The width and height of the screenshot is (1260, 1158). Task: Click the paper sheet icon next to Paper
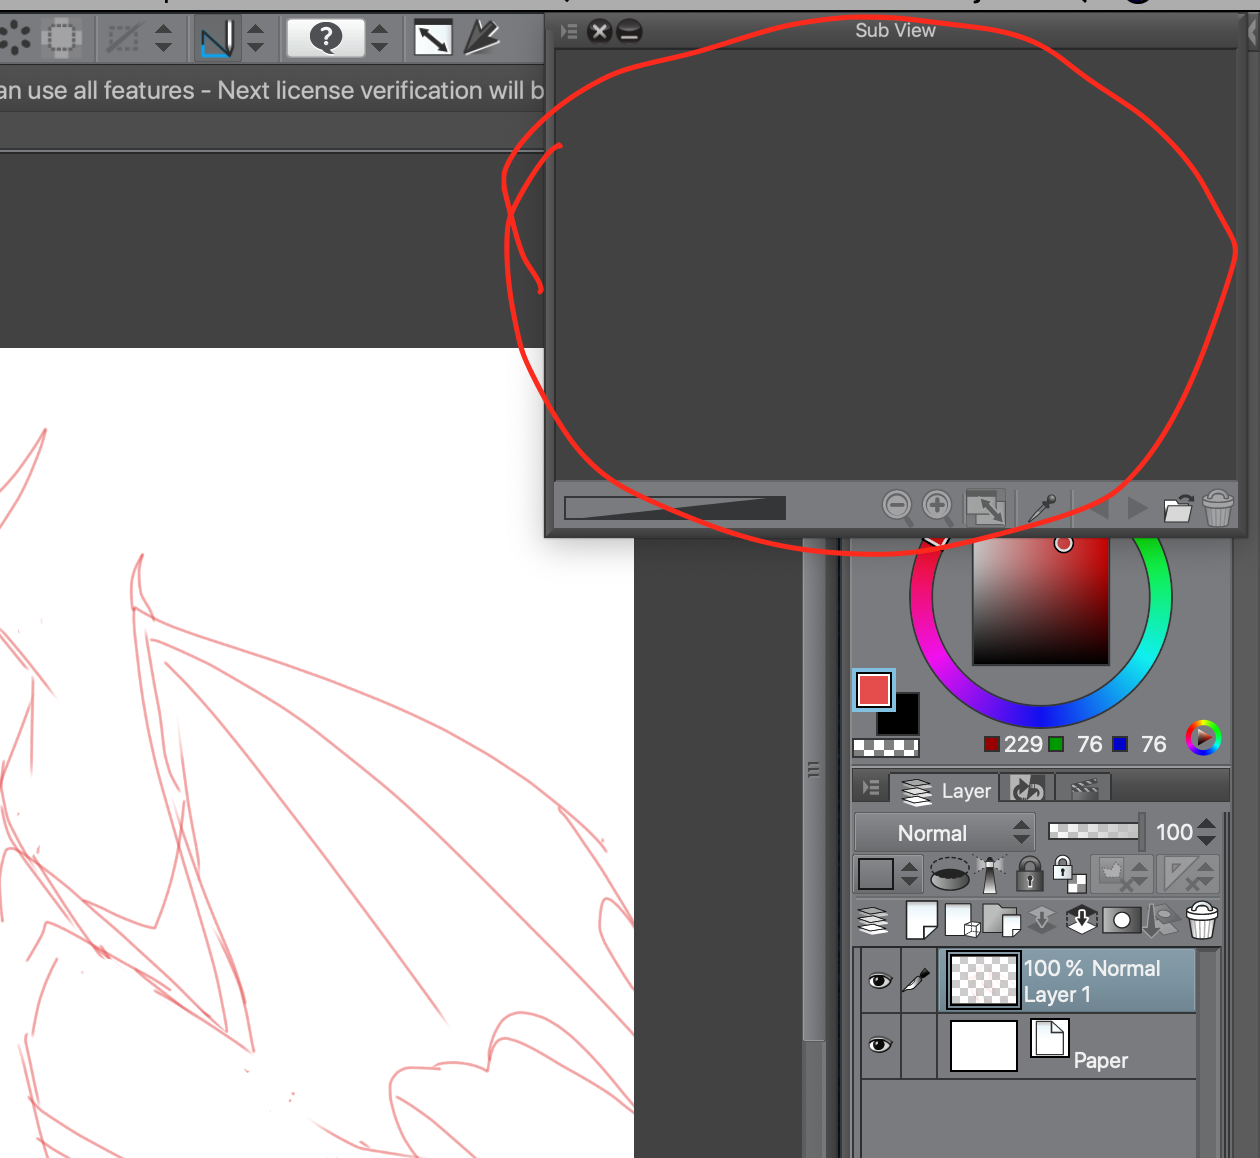[1050, 1038]
